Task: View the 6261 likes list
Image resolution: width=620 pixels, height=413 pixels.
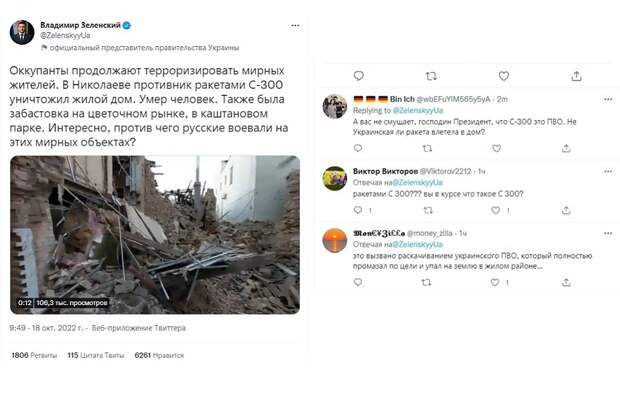Action: point(159,355)
